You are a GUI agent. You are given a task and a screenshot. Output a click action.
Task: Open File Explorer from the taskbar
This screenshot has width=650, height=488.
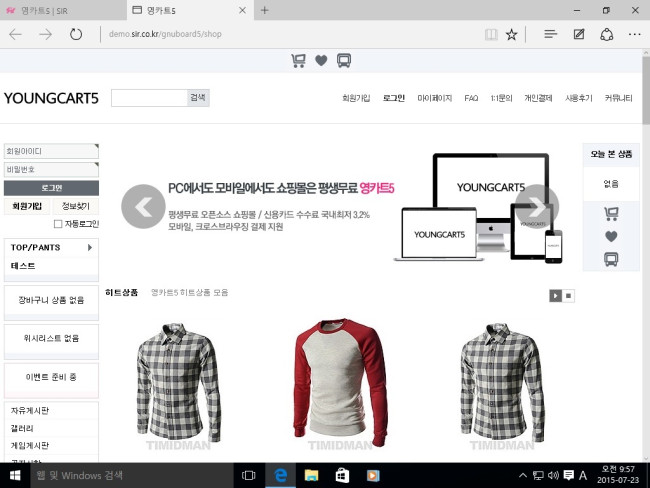tap(311, 475)
